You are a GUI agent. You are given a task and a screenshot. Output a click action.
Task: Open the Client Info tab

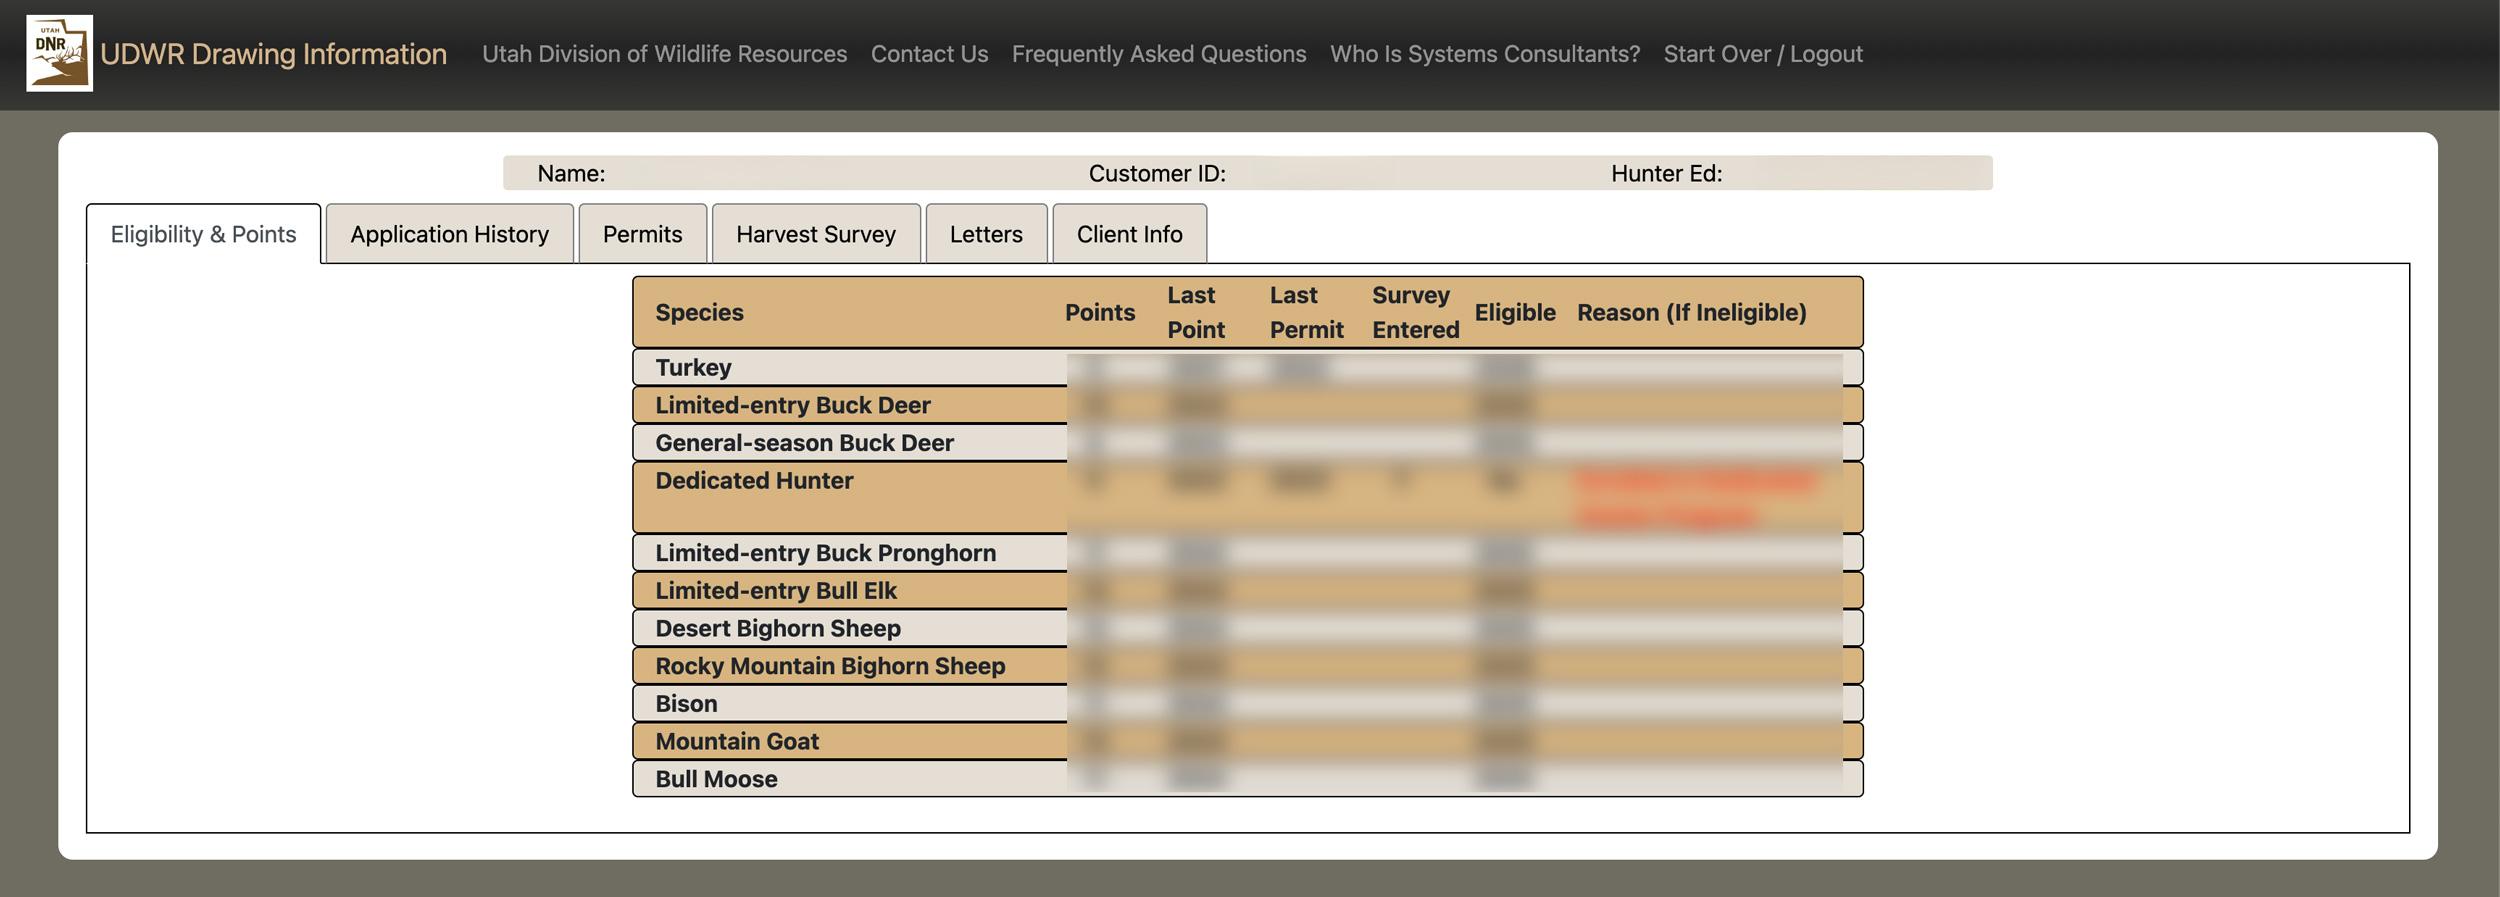(1129, 234)
